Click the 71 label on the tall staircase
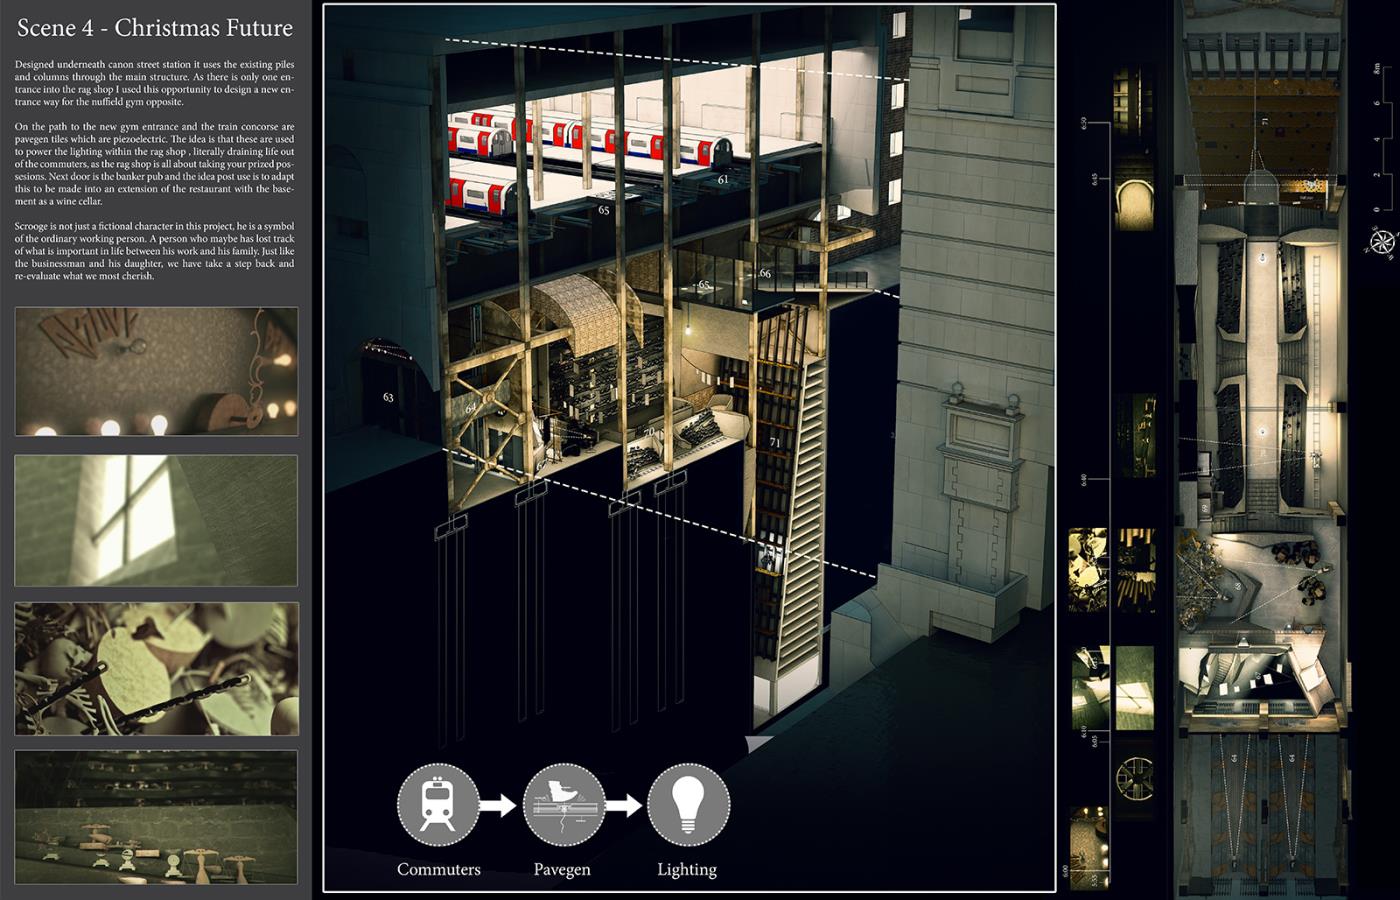The height and width of the screenshot is (900, 1400). [775, 442]
